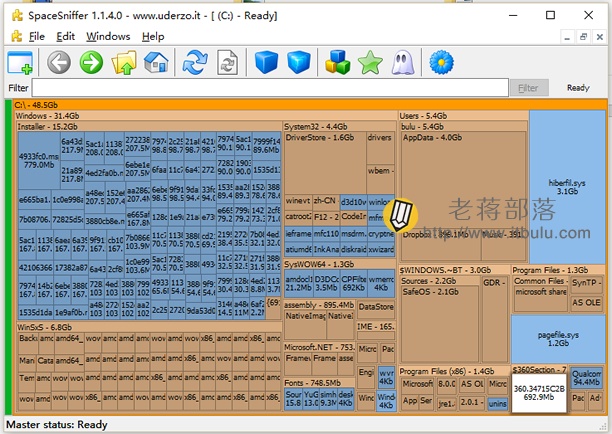Click the DriverStore - 1.6Gb folder
Image resolution: width=612 pixels, height=434 pixels.
click(326, 163)
